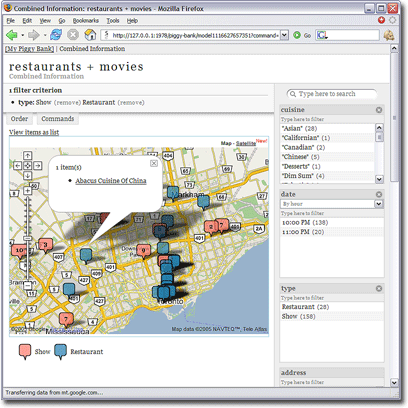This screenshot has height=408, width=408.
Task: Click the grey Forward arrow button
Action: point(33,35)
